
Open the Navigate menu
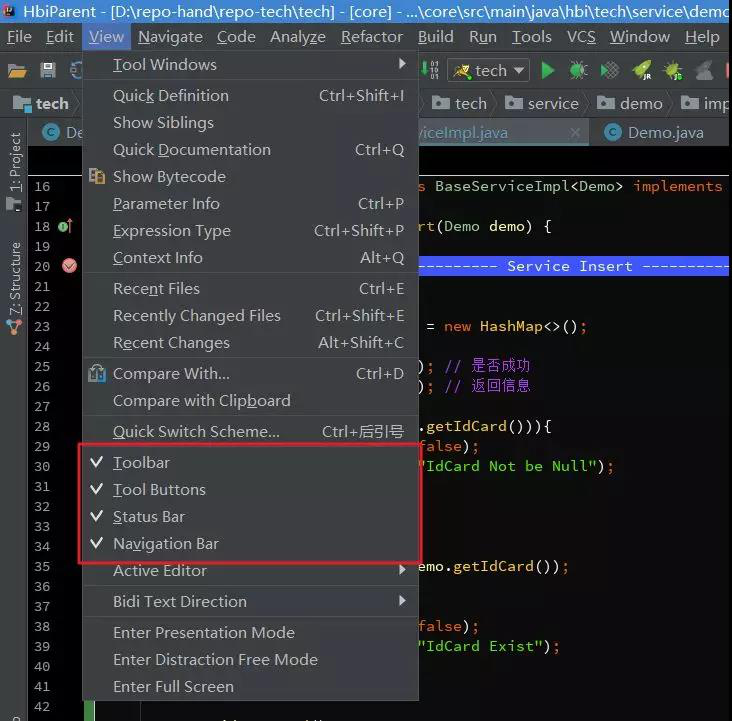coord(170,37)
